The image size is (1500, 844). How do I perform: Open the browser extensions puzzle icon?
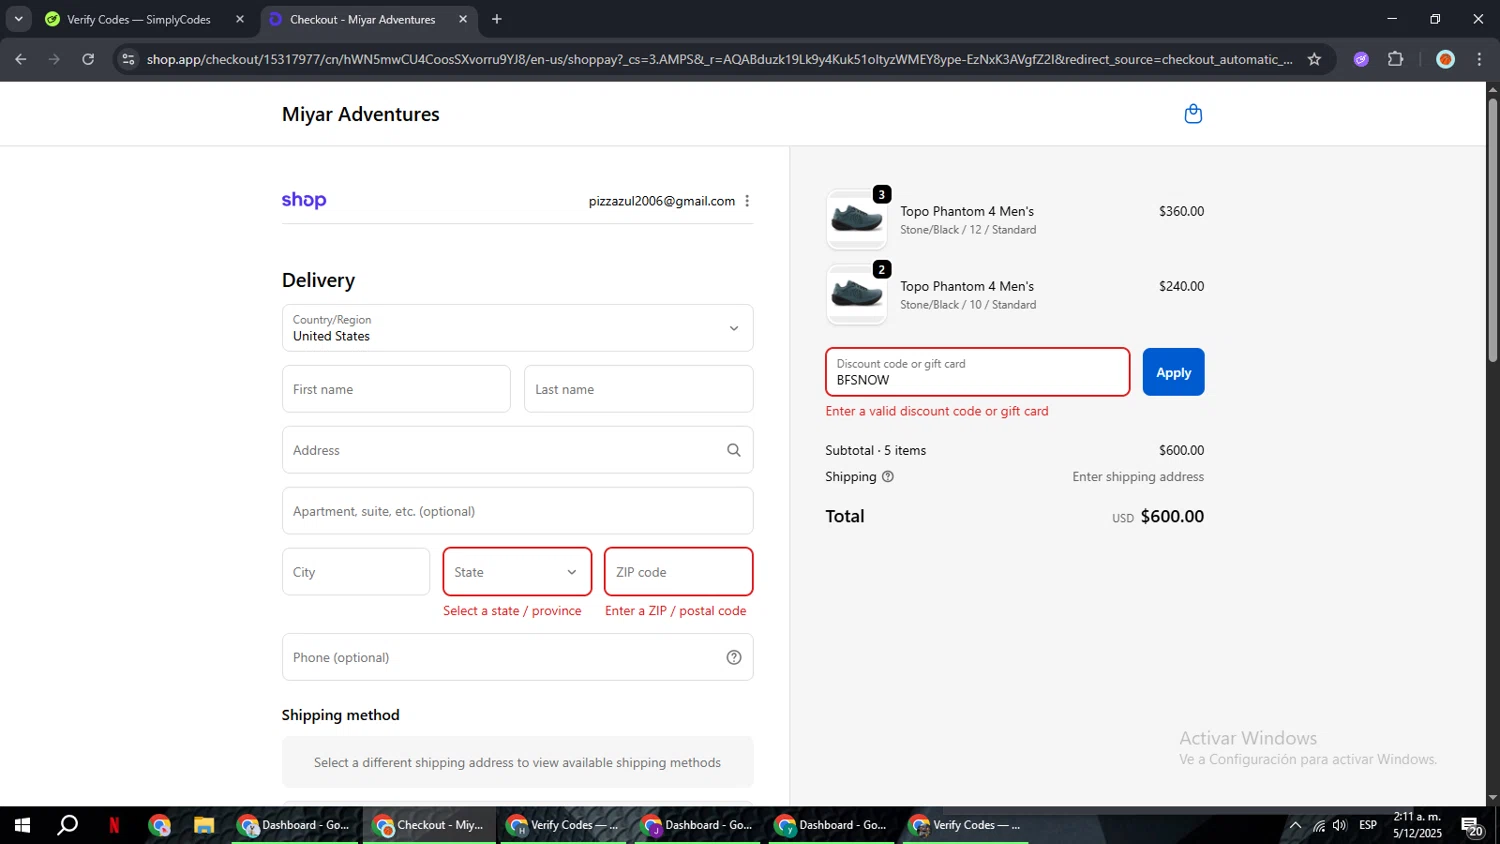click(x=1396, y=59)
